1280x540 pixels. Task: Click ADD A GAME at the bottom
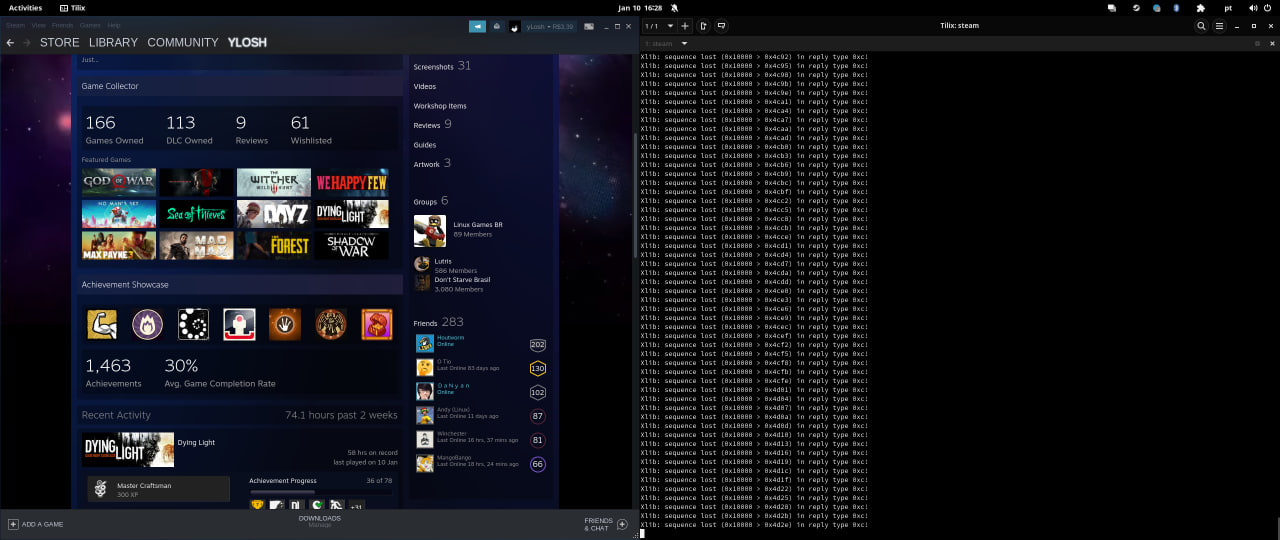click(35, 524)
